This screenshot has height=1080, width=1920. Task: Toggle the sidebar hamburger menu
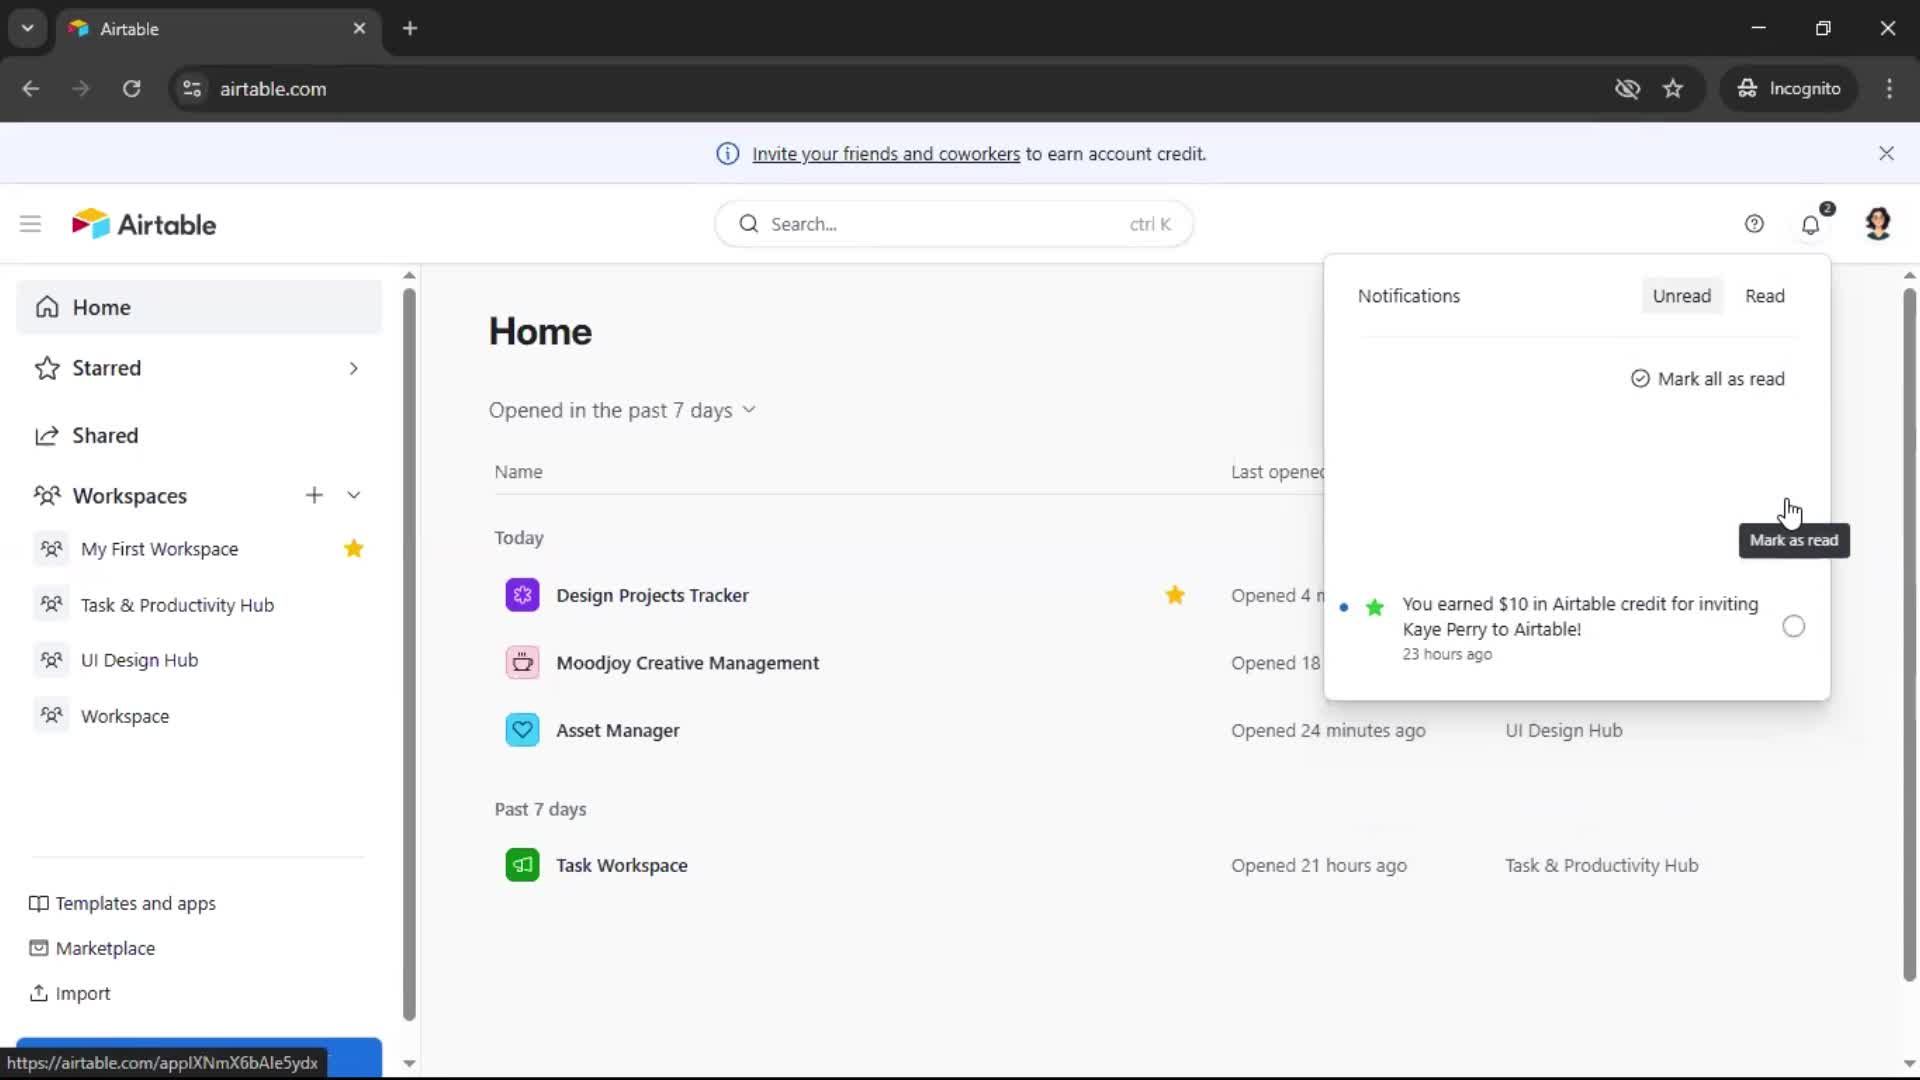coord(30,224)
